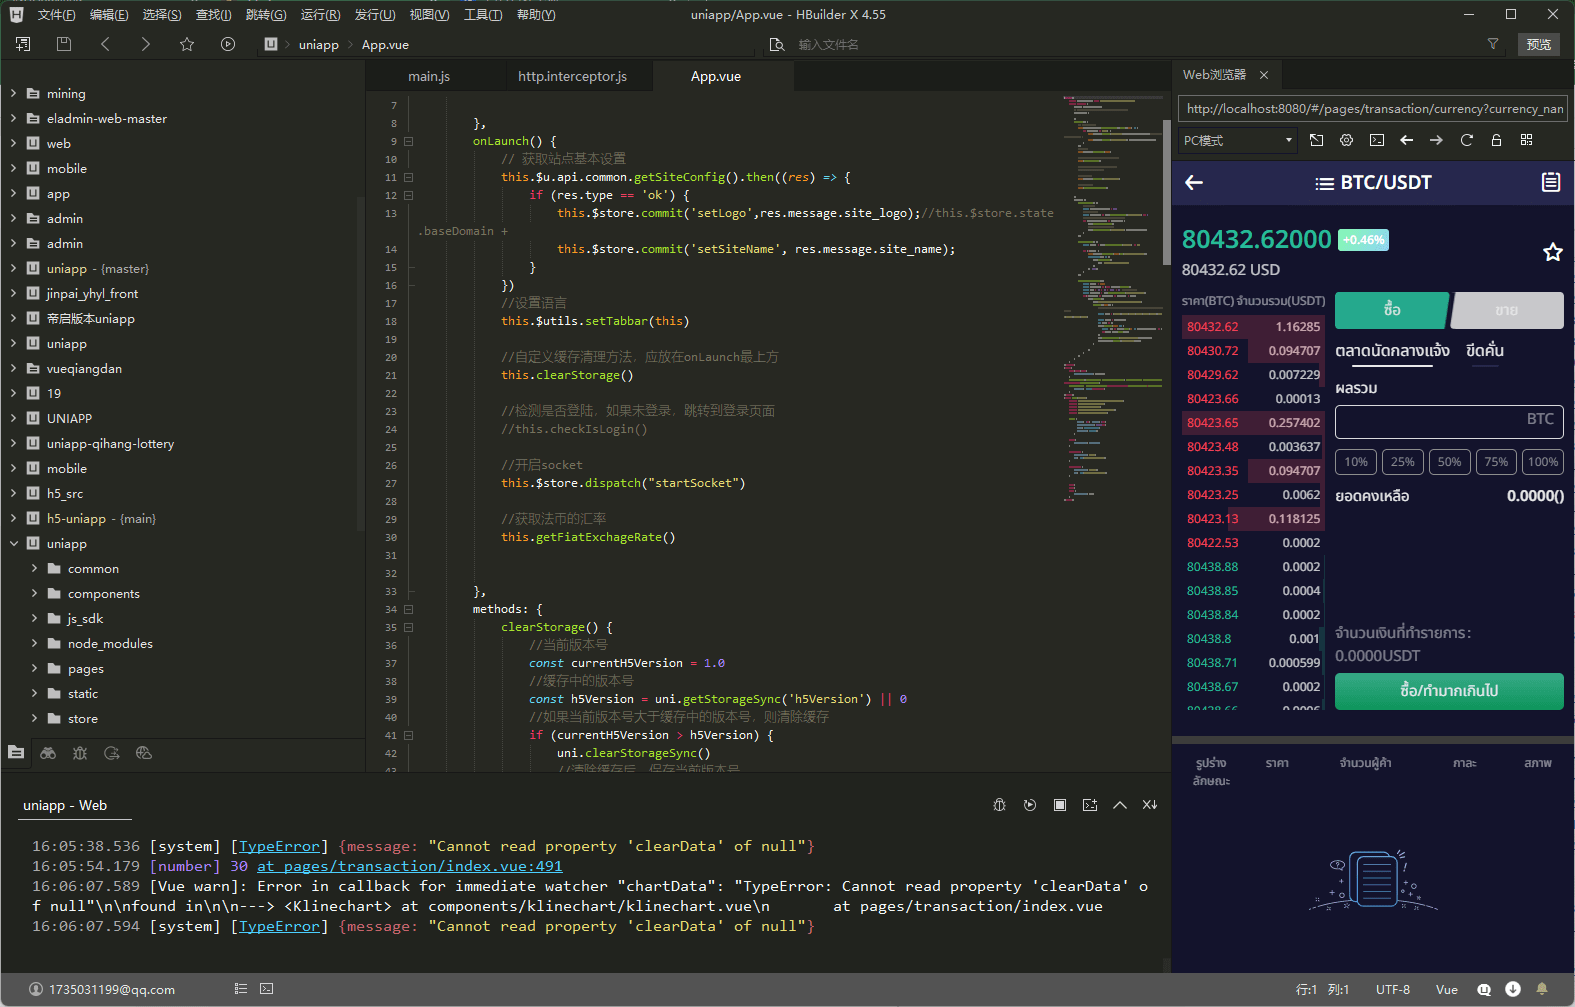Stop the running console with the square icon
The width and height of the screenshot is (1575, 1007).
point(1060,805)
